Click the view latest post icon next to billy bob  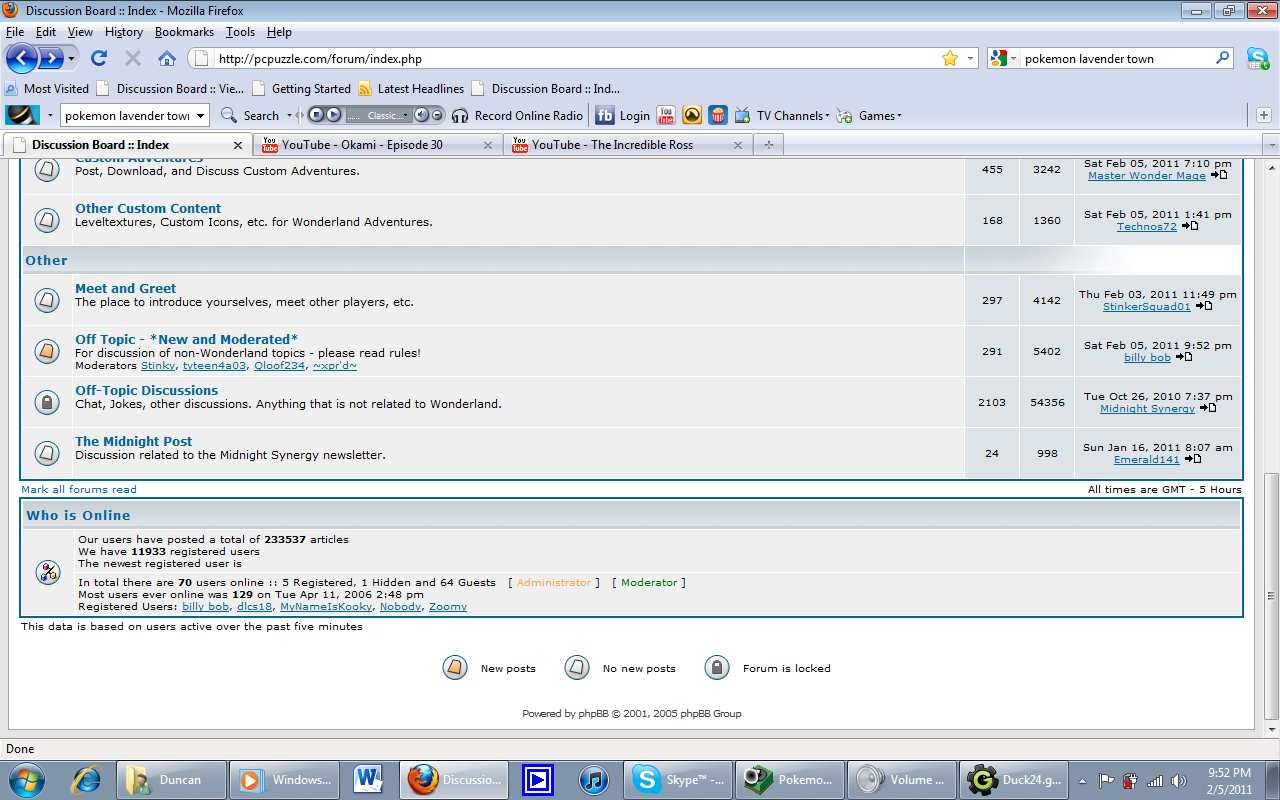pos(1184,357)
